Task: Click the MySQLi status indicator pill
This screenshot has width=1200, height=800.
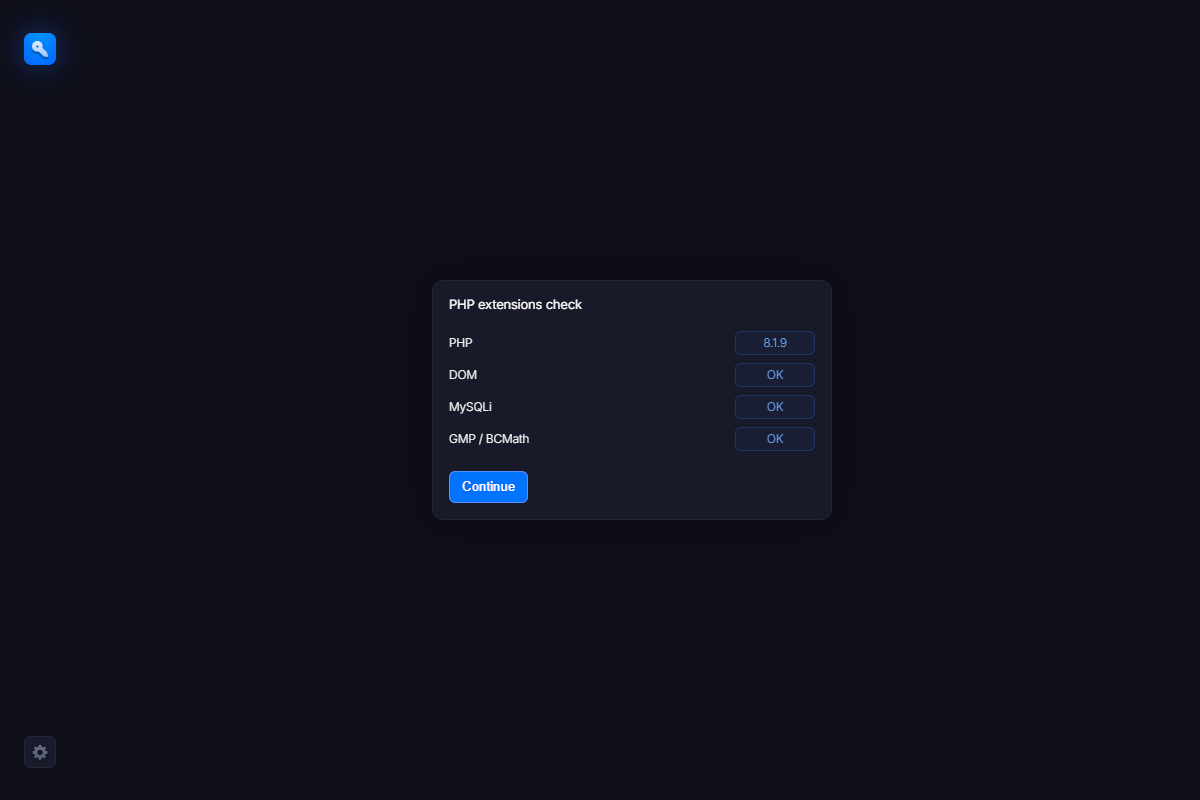Action: point(775,406)
